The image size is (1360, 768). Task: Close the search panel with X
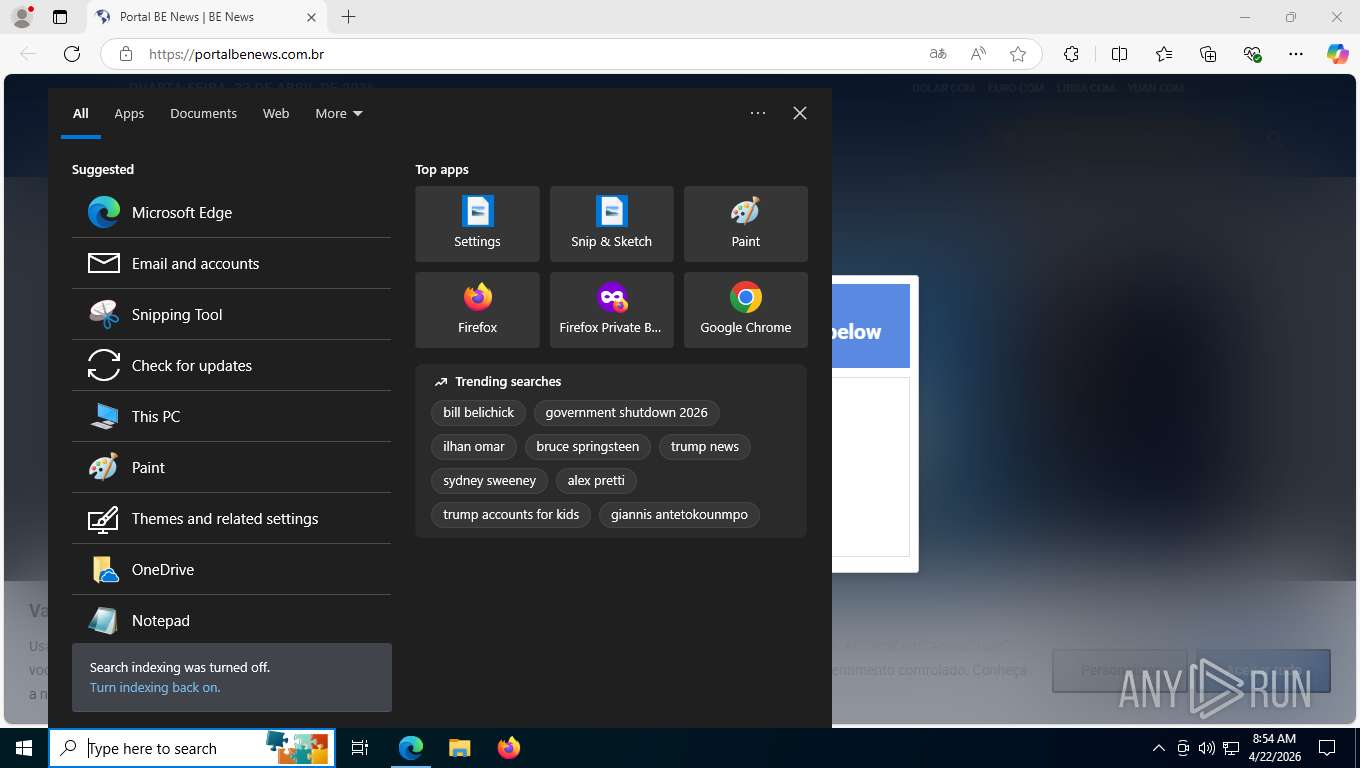click(x=800, y=113)
